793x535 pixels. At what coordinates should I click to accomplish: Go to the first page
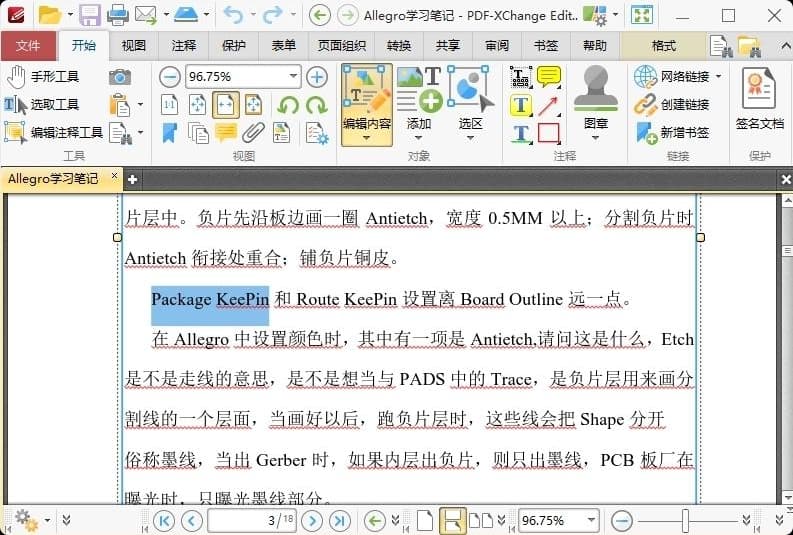tap(164, 520)
